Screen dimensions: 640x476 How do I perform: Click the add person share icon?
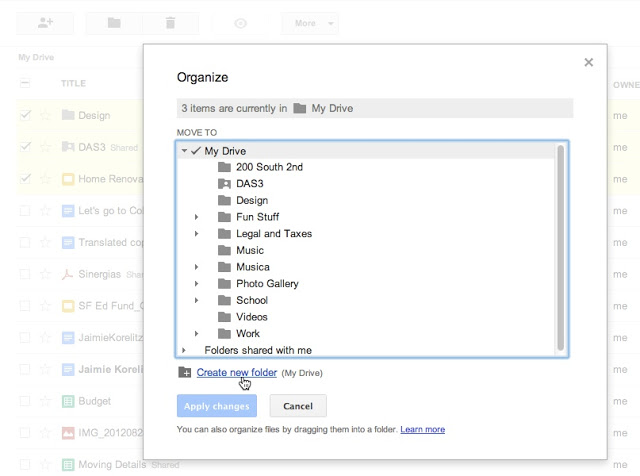click(44, 22)
